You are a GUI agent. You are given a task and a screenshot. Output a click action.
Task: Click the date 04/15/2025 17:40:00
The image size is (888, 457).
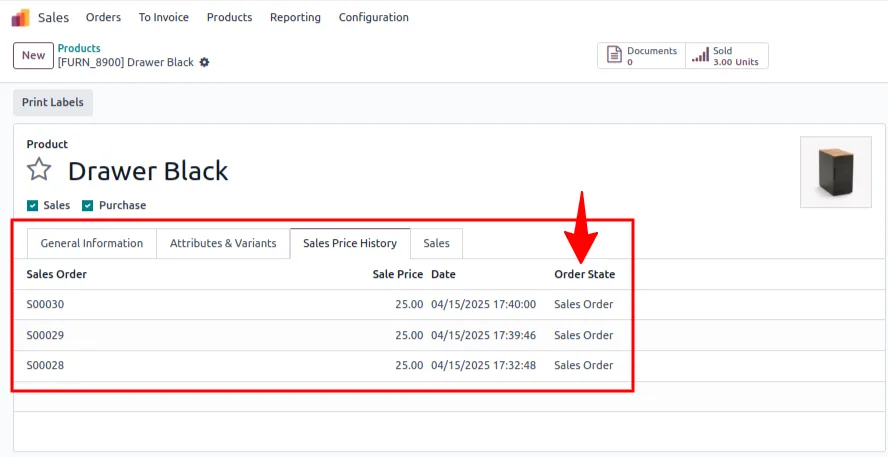[484, 305]
